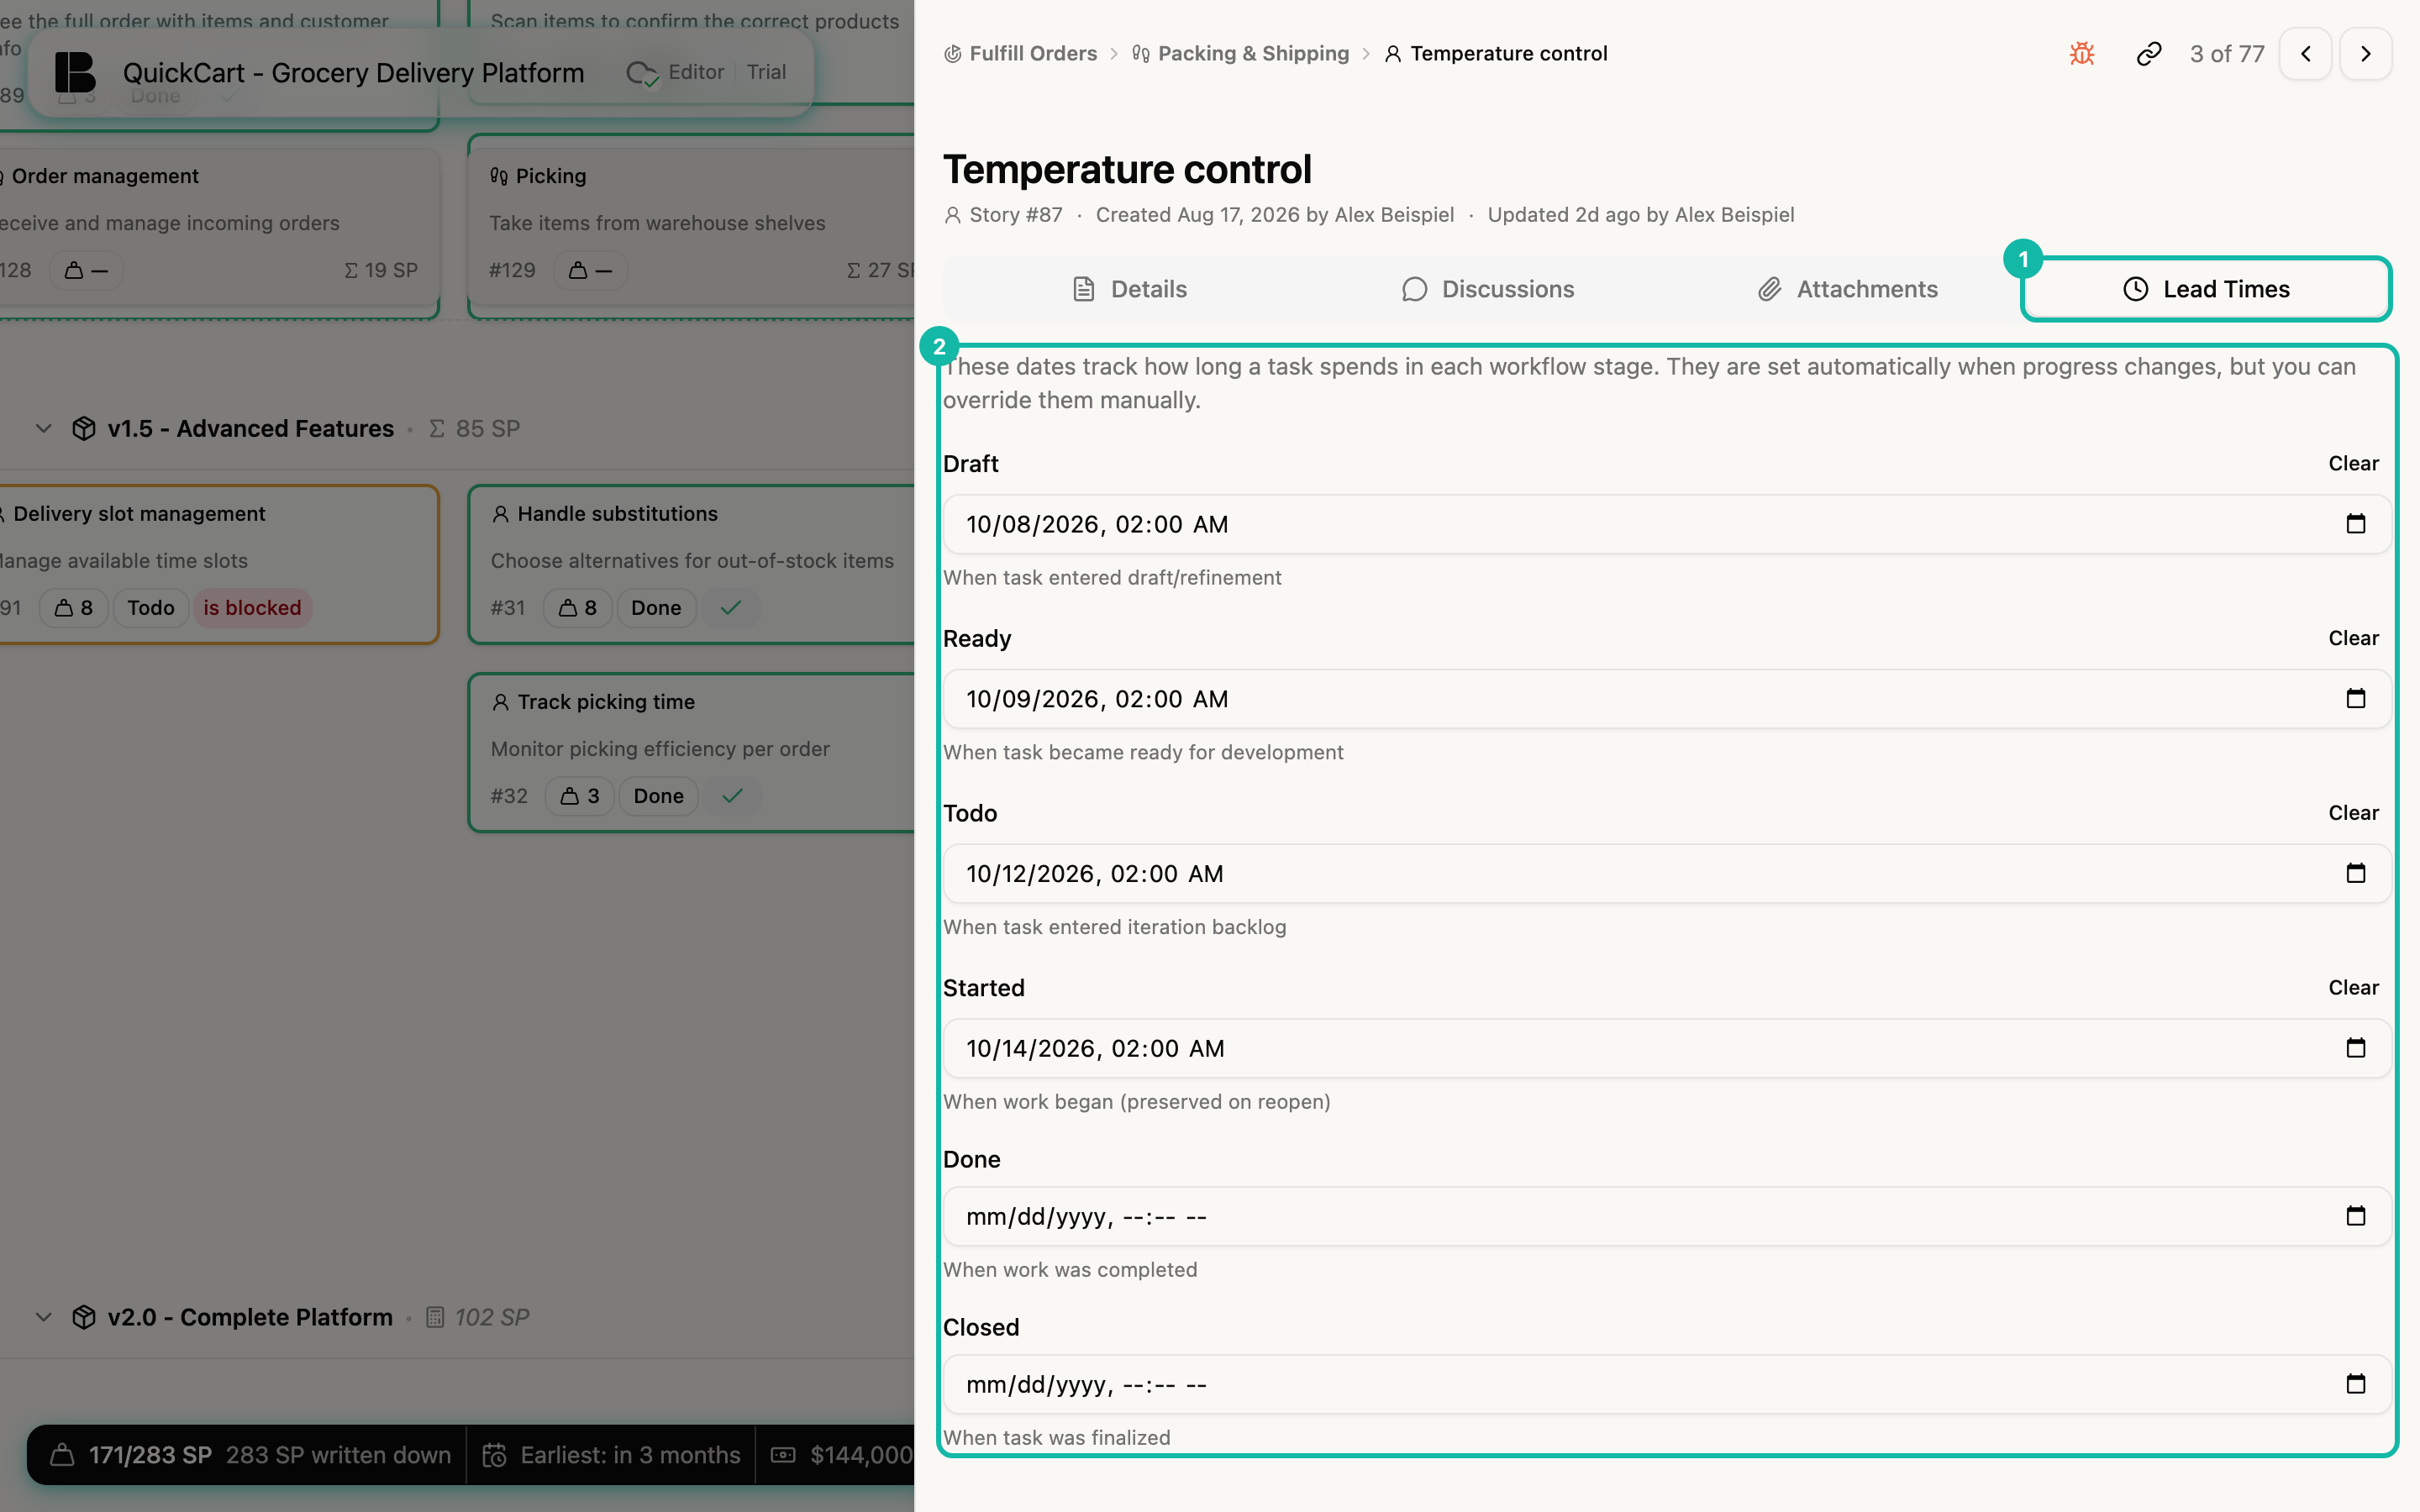Click the 85 SP sum label

(x=475, y=429)
